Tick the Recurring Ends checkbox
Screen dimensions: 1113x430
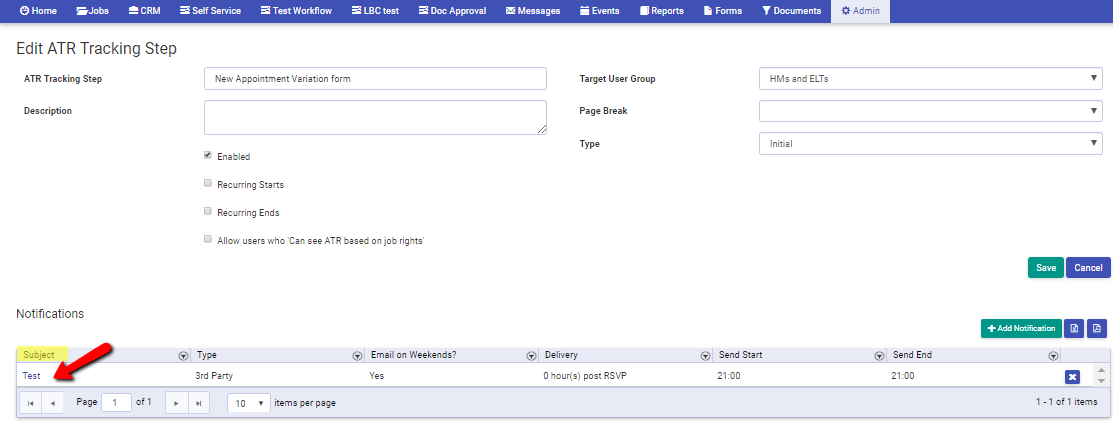pyautogui.click(x=208, y=211)
